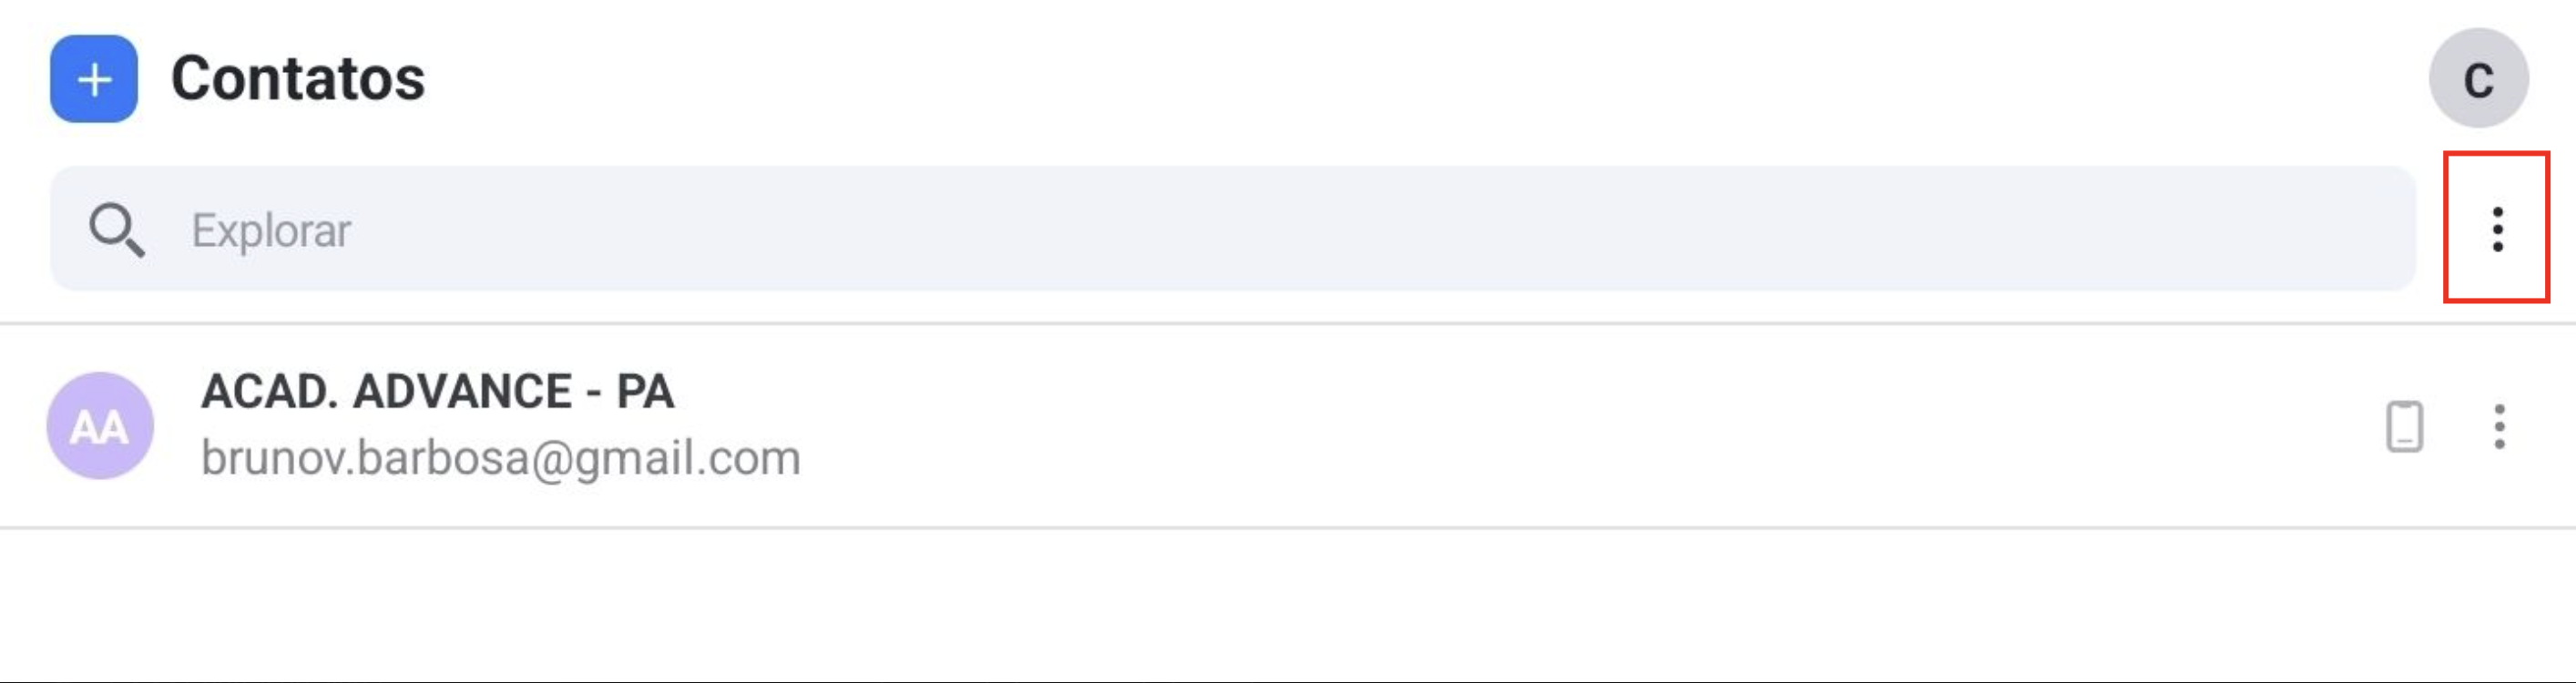2576x683 pixels.
Task: Expand the contacts list overflow menu
Action: [x=2497, y=229]
